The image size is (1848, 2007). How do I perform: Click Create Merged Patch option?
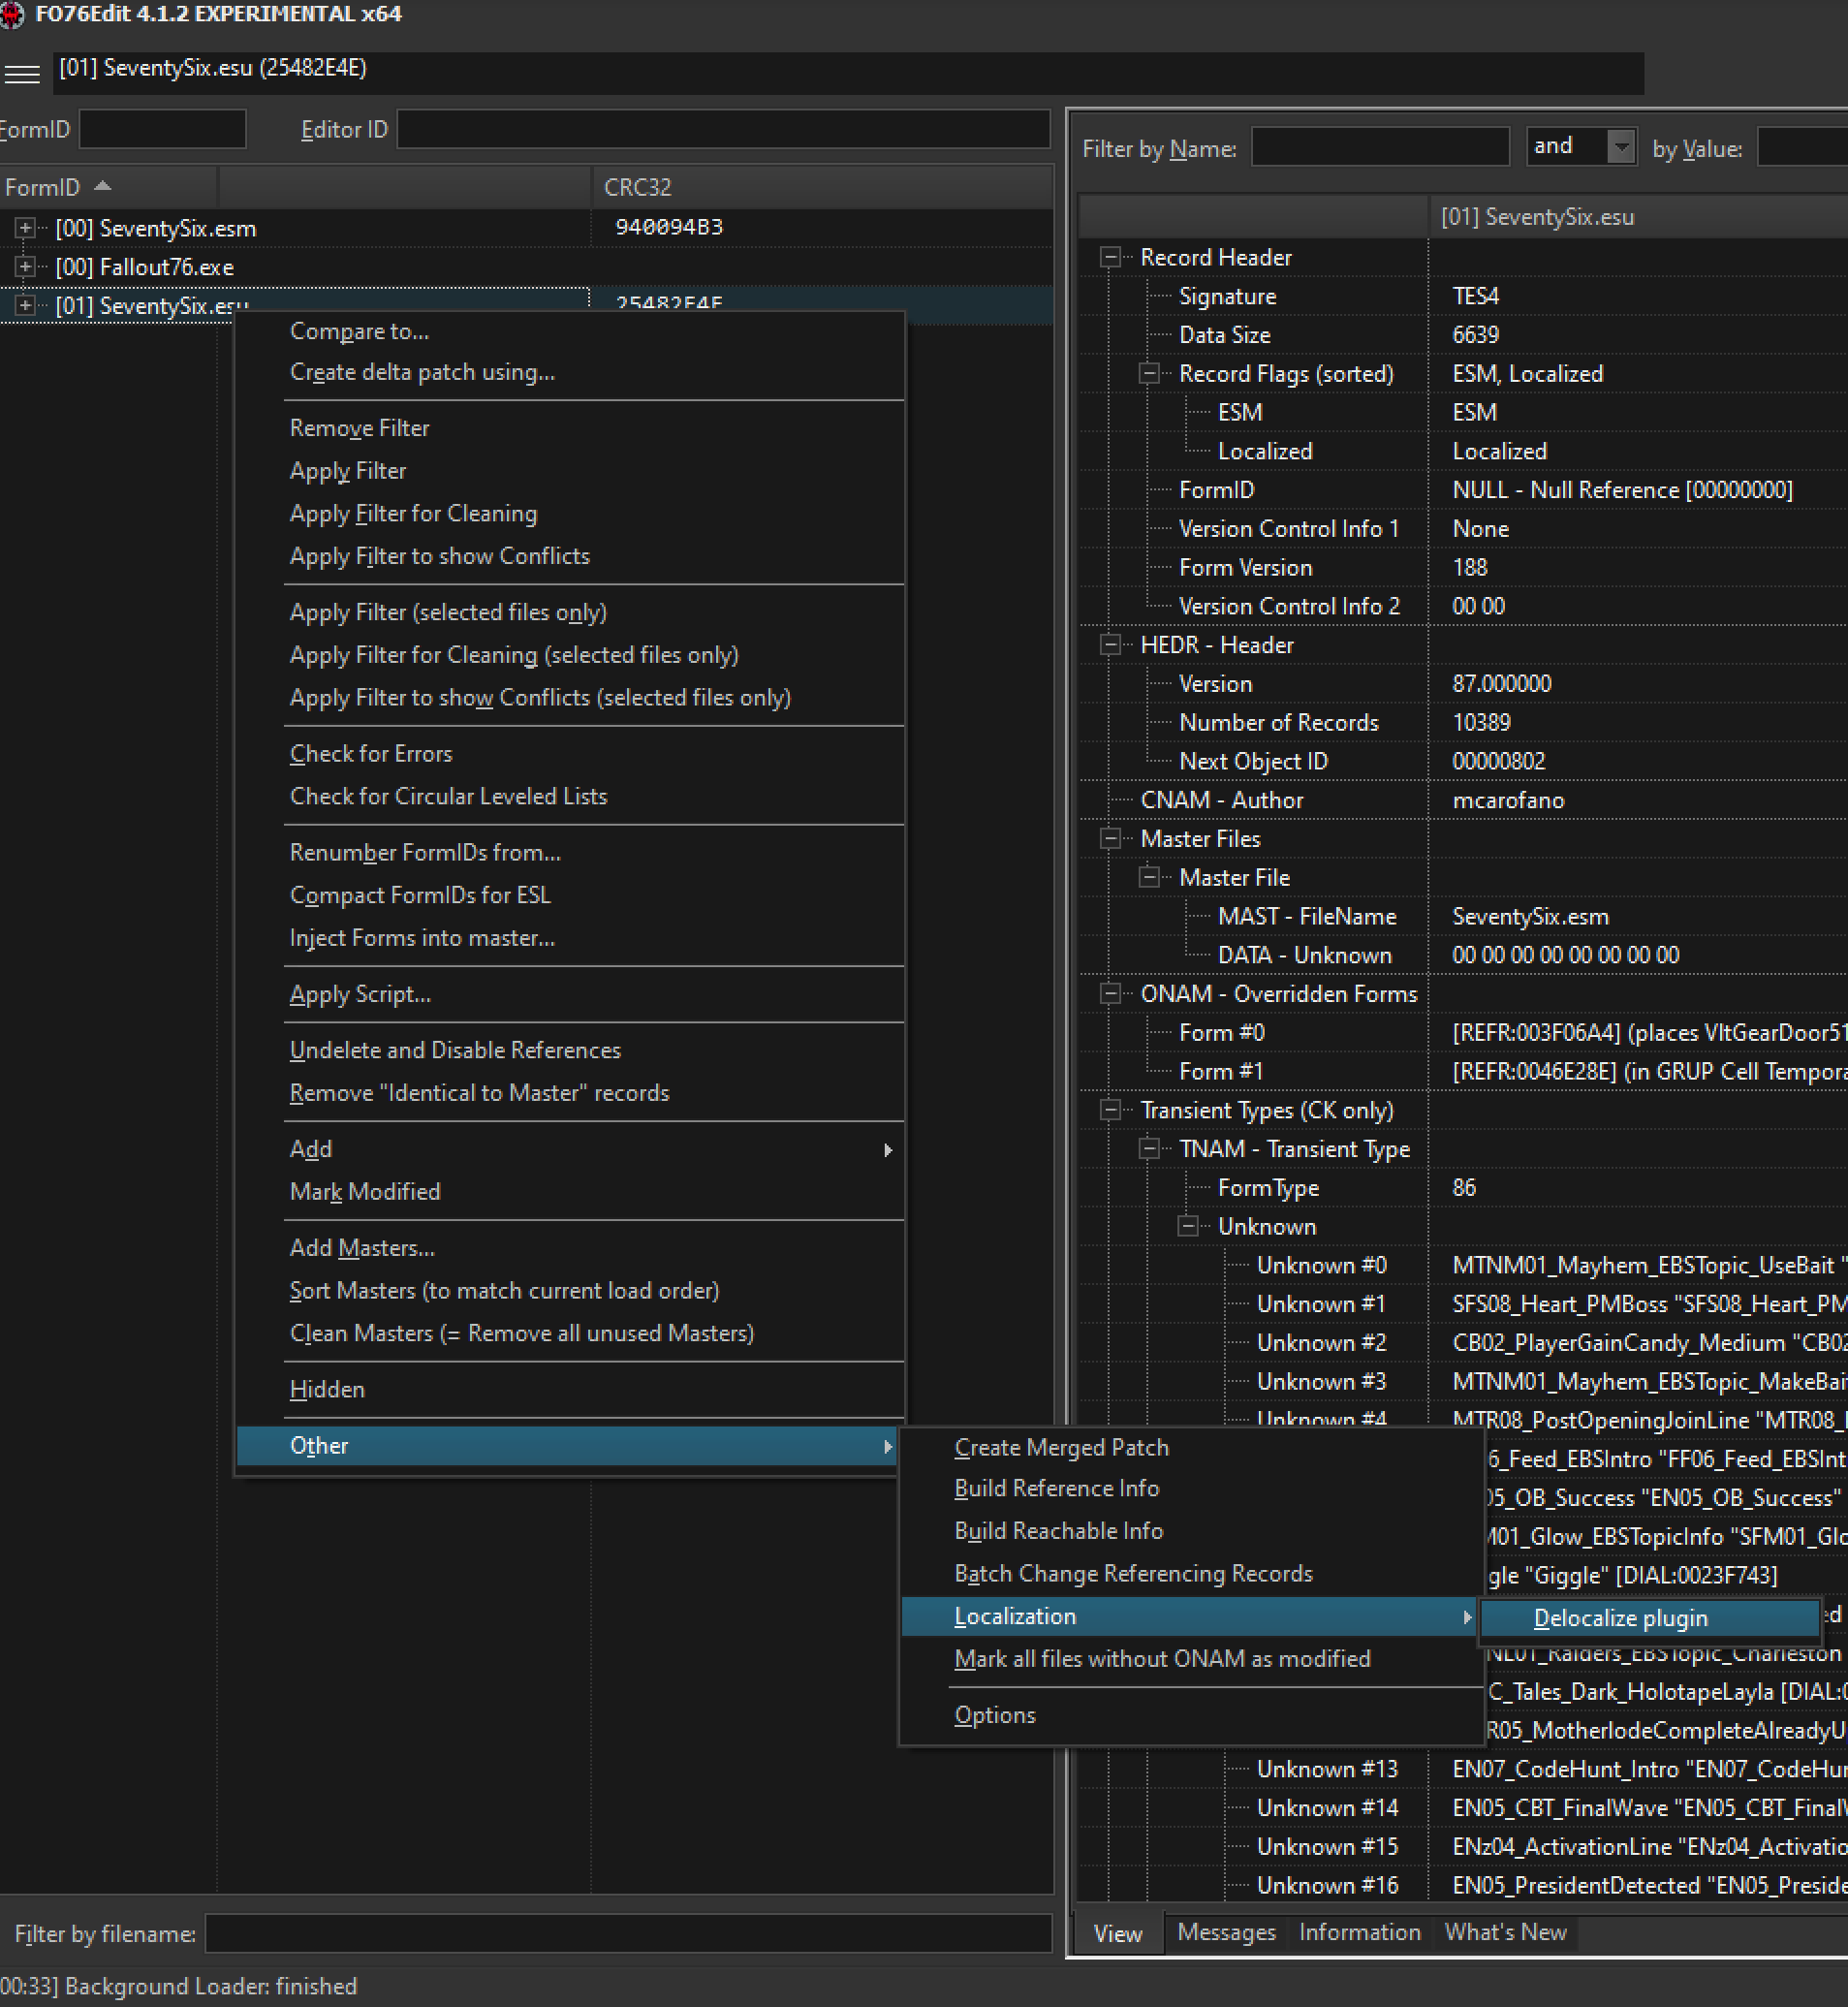(x=1061, y=1447)
